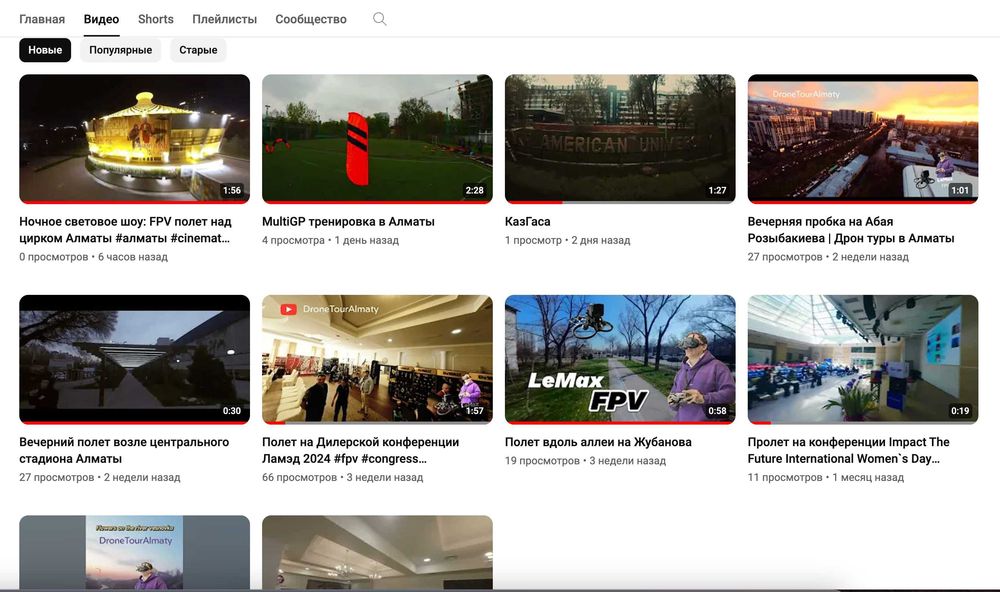Open the MultiGP training video thumbnail

[378, 138]
